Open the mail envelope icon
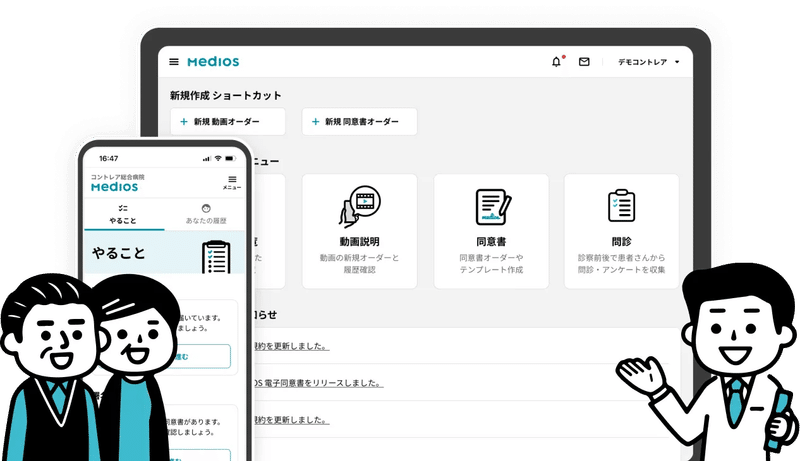800x461 pixels. click(584, 62)
